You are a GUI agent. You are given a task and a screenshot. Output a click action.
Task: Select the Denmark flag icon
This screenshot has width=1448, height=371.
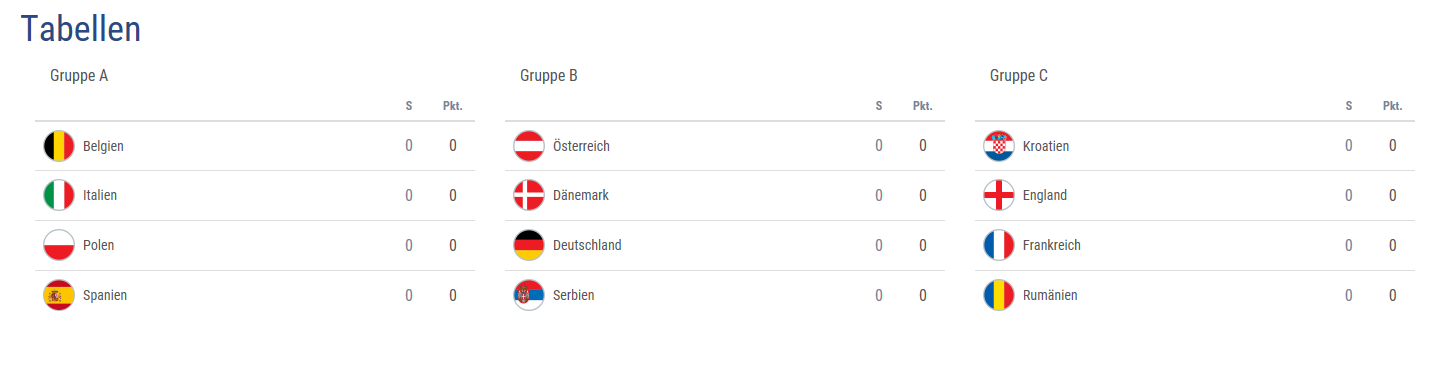(529, 196)
